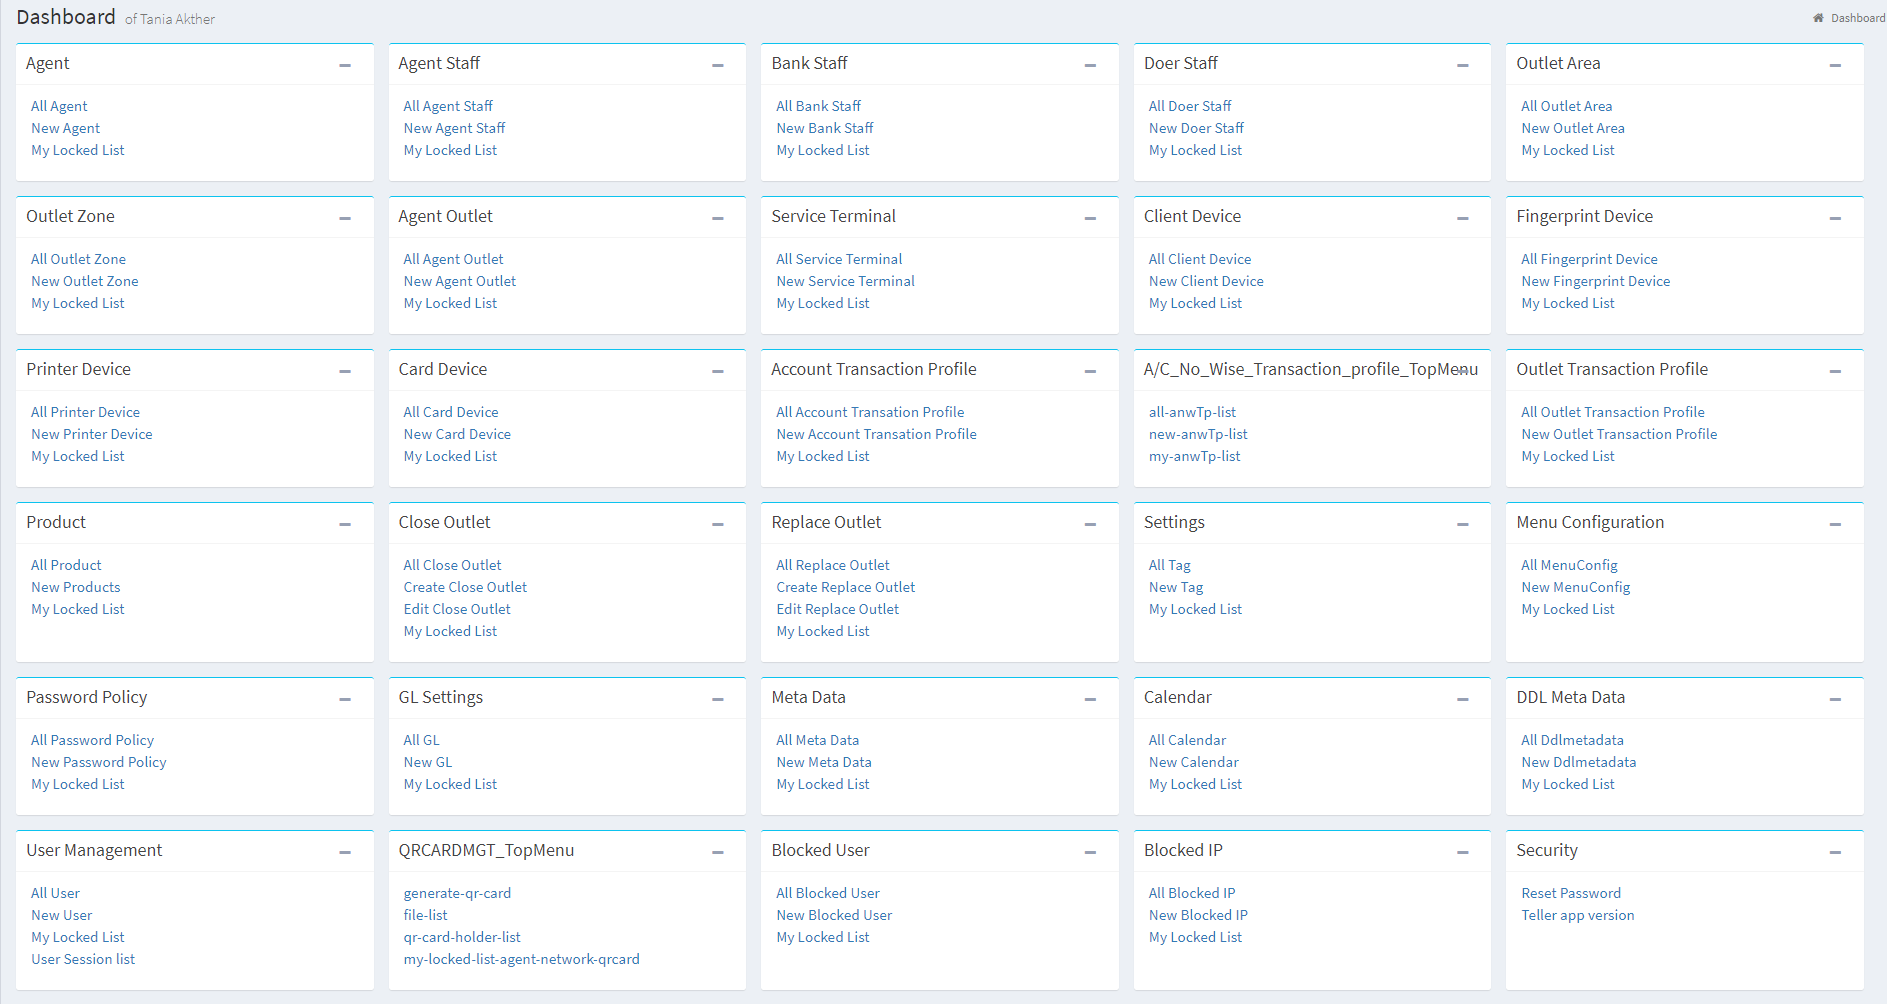The height and width of the screenshot is (1004, 1887).
Task: Collapse the Client Device panel
Action: point(1463,218)
